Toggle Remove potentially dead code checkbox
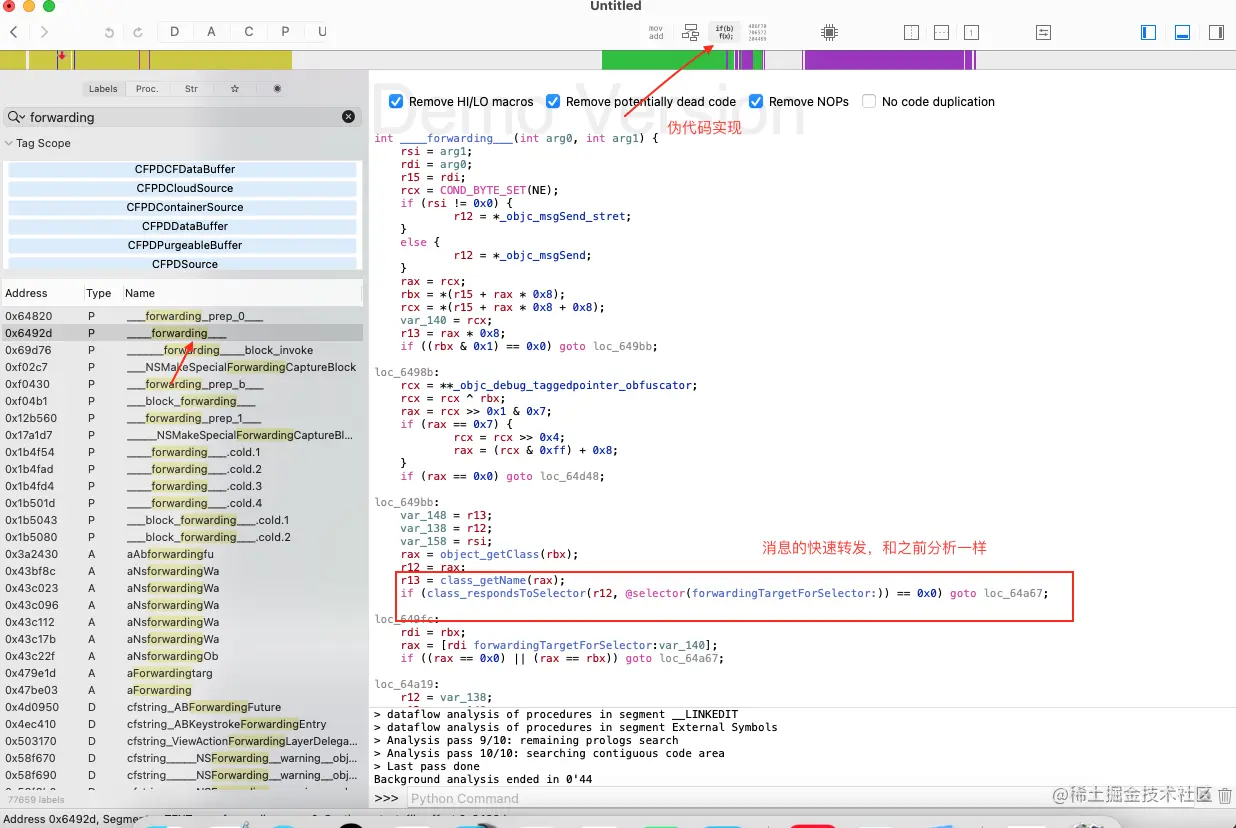This screenshot has width=1236, height=828. 553,101
